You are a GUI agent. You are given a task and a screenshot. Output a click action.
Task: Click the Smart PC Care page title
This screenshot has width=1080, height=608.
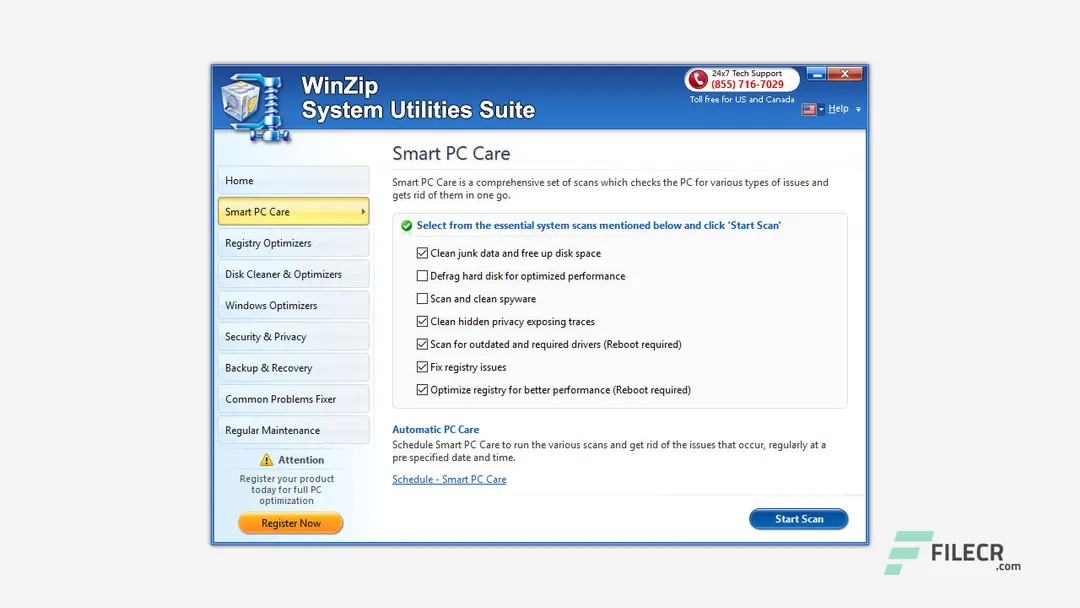[x=451, y=154]
